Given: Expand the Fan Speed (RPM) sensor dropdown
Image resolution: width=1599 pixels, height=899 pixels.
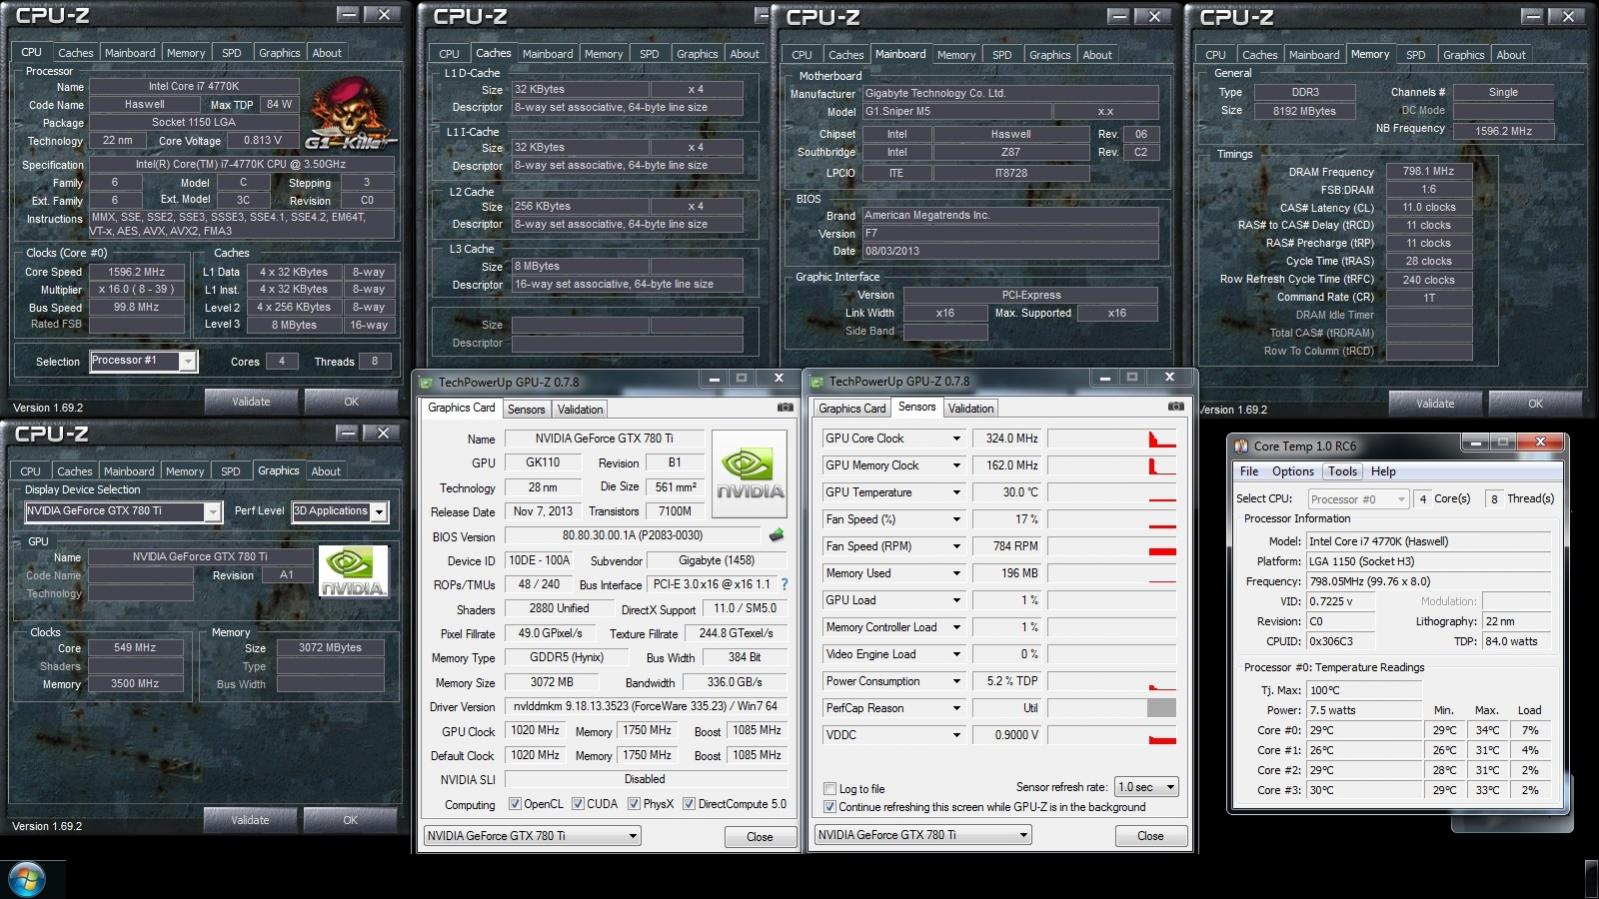Looking at the screenshot, I should pyautogui.click(x=956, y=547).
